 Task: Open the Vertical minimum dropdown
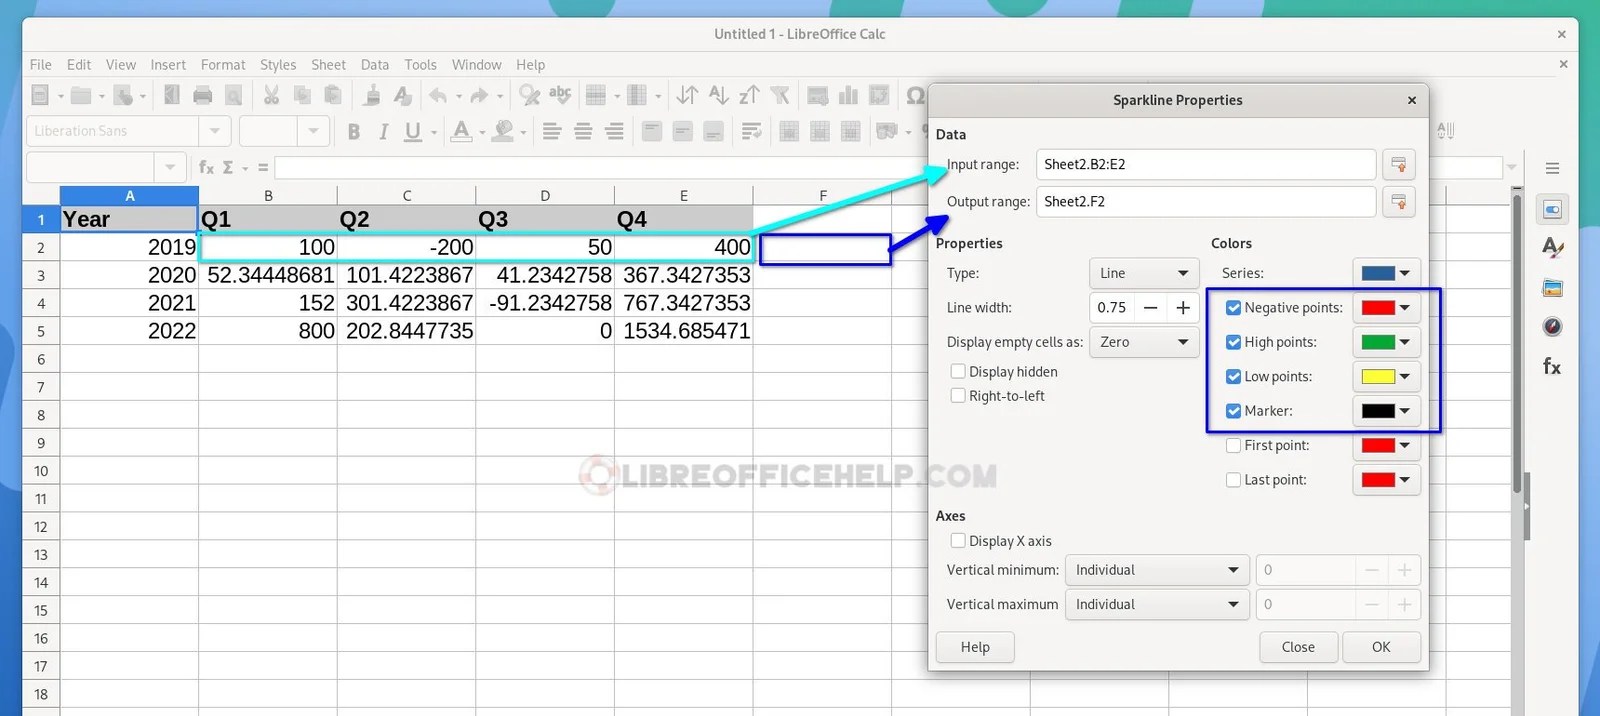pyautogui.click(x=1157, y=570)
